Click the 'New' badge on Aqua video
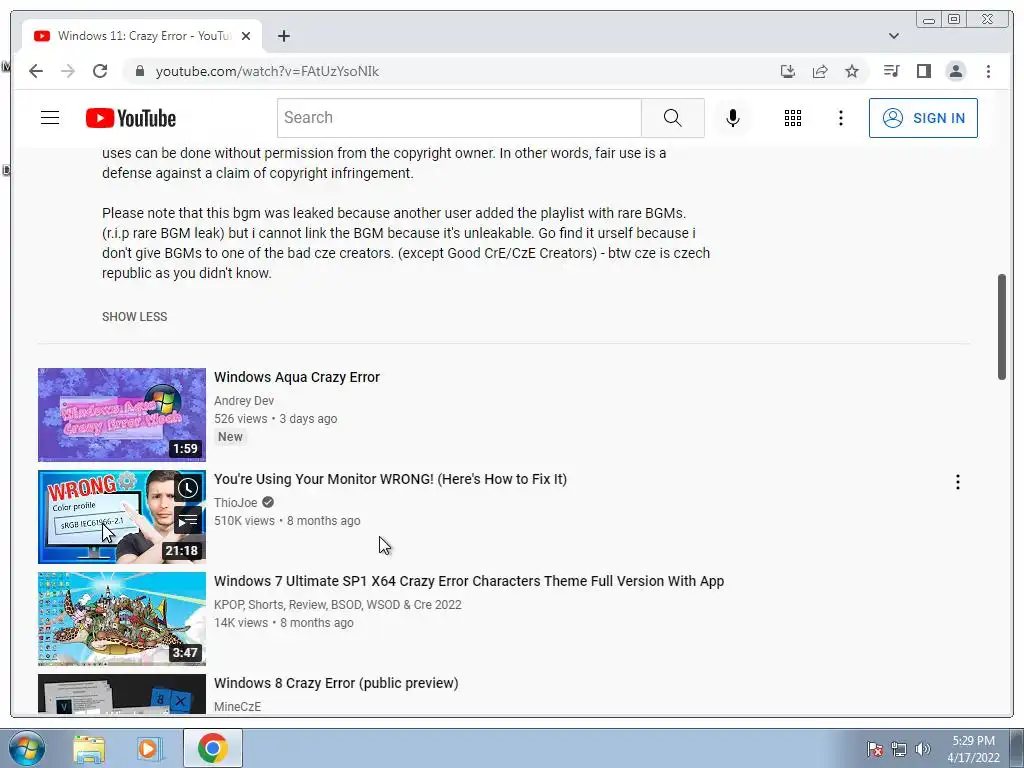The width and height of the screenshot is (1024, 768). [231, 437]
